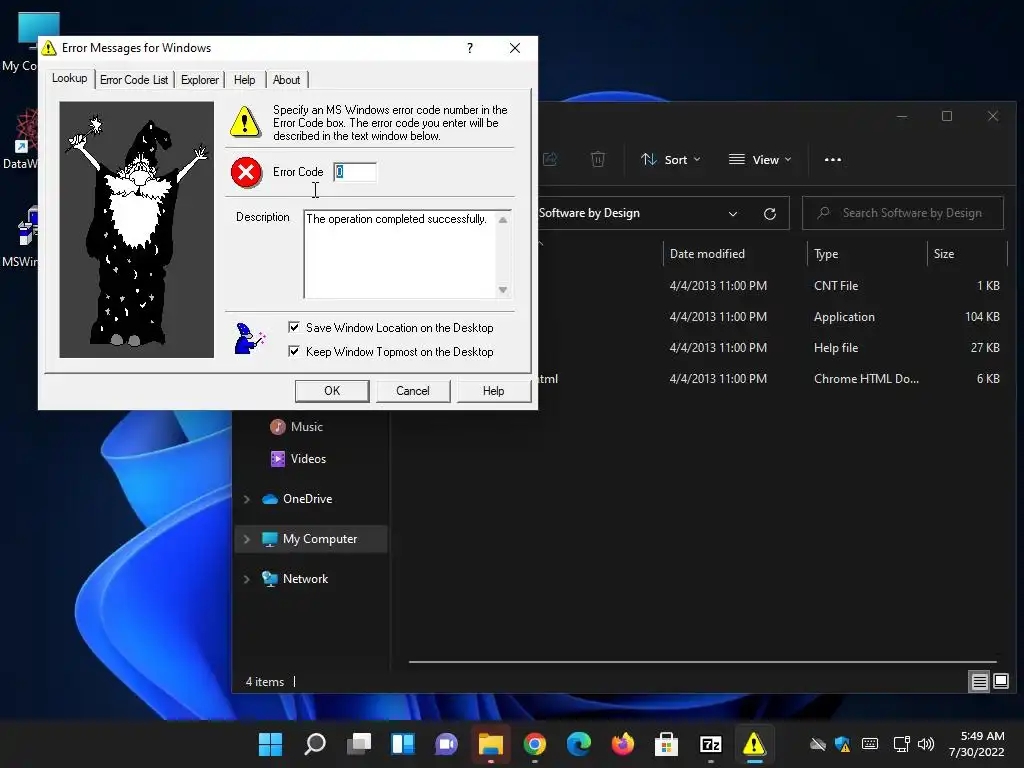The image size is (1024, 768).
Task: Open the volume control in system tray
Action: [x=925, y=744]
